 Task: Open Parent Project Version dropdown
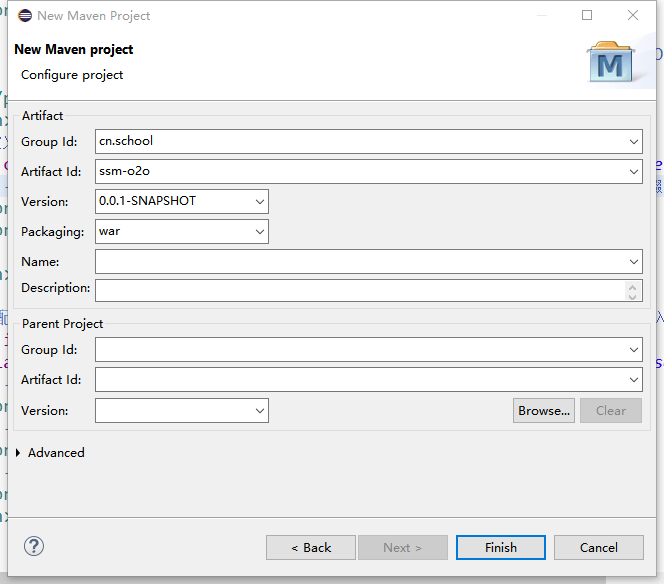pyautogui.click(x=260, y=411)
